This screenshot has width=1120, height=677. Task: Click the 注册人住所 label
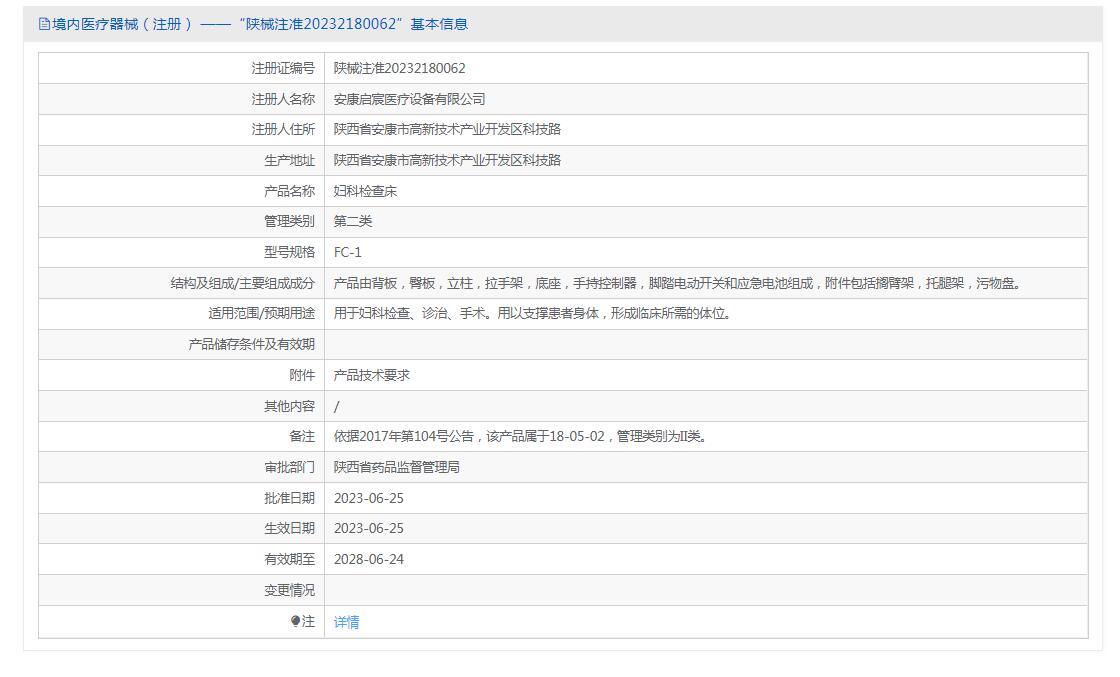283,129
